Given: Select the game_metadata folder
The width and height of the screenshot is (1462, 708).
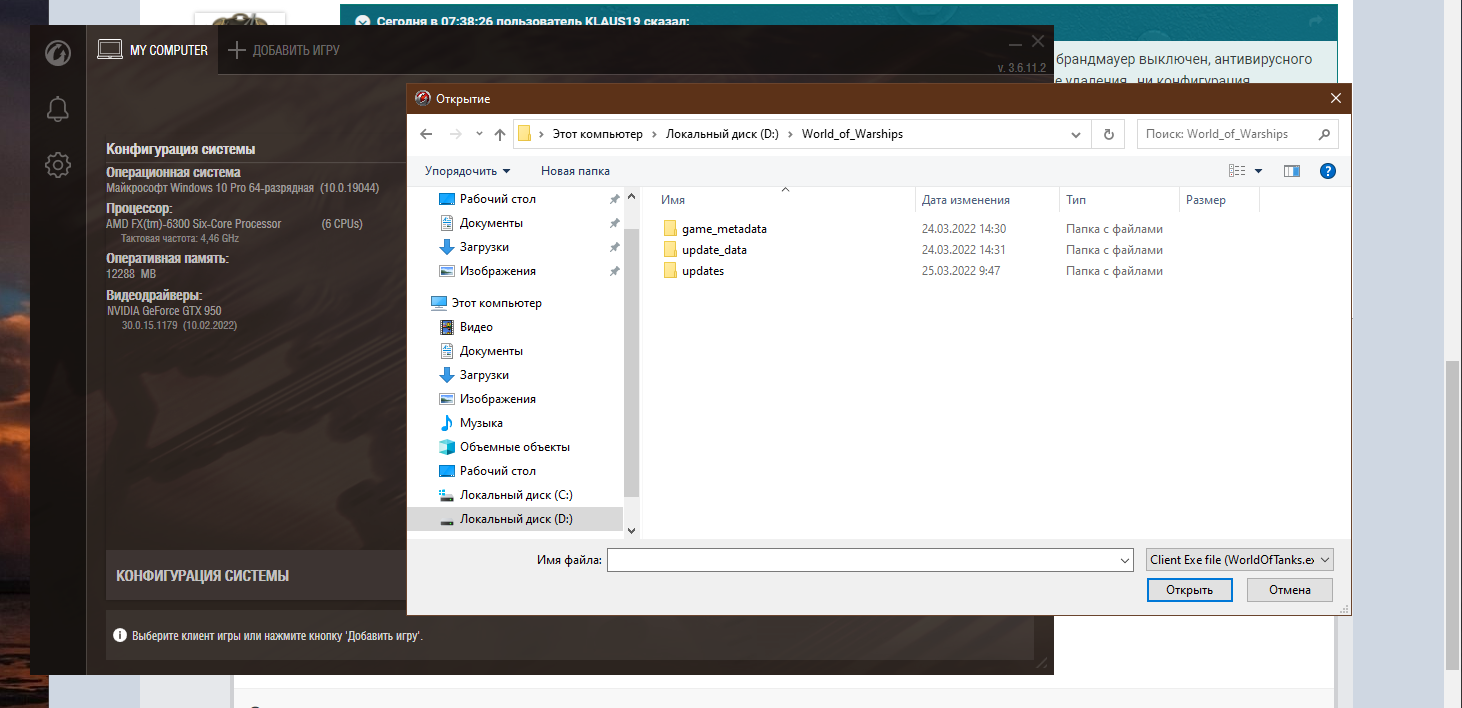Looking at the screenshot, I should [x=724, y=229].
